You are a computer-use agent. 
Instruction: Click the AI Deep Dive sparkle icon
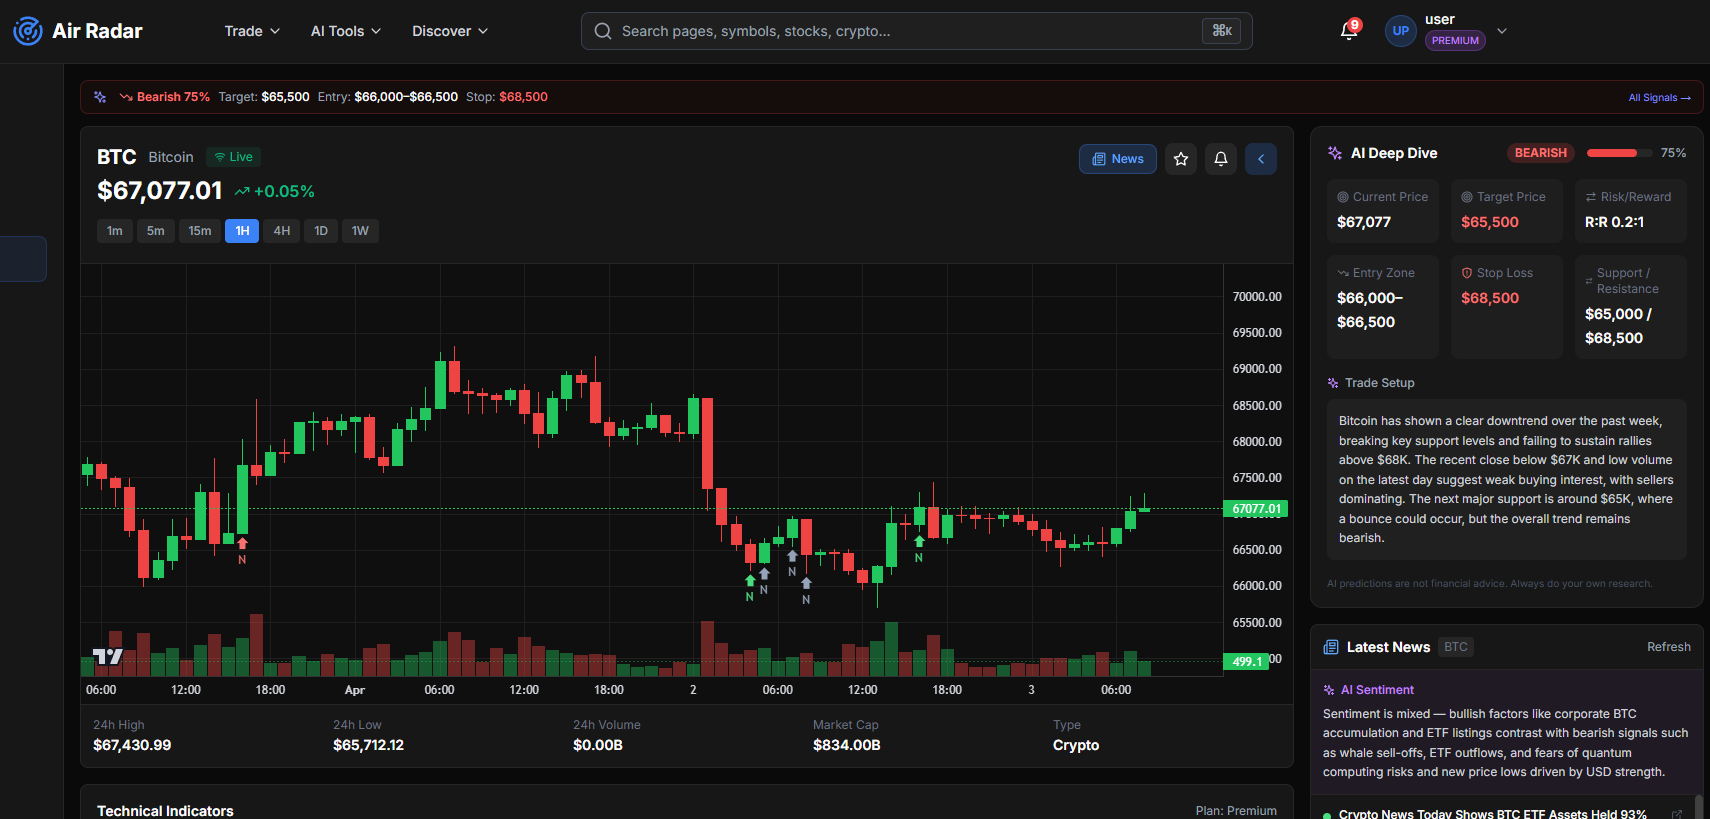(1335, 153)
